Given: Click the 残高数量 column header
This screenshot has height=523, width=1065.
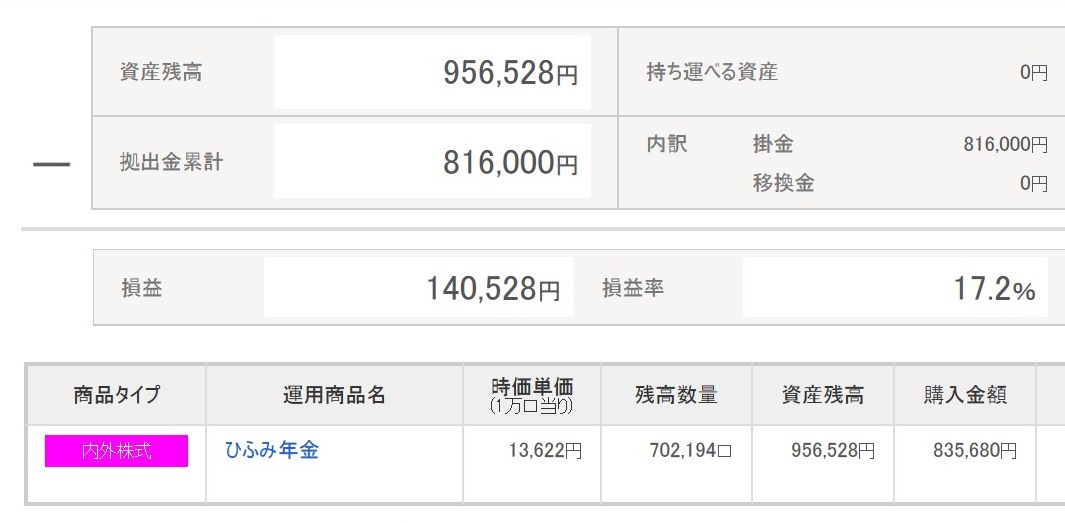Looking at the screenshot, I should point(676,395).
